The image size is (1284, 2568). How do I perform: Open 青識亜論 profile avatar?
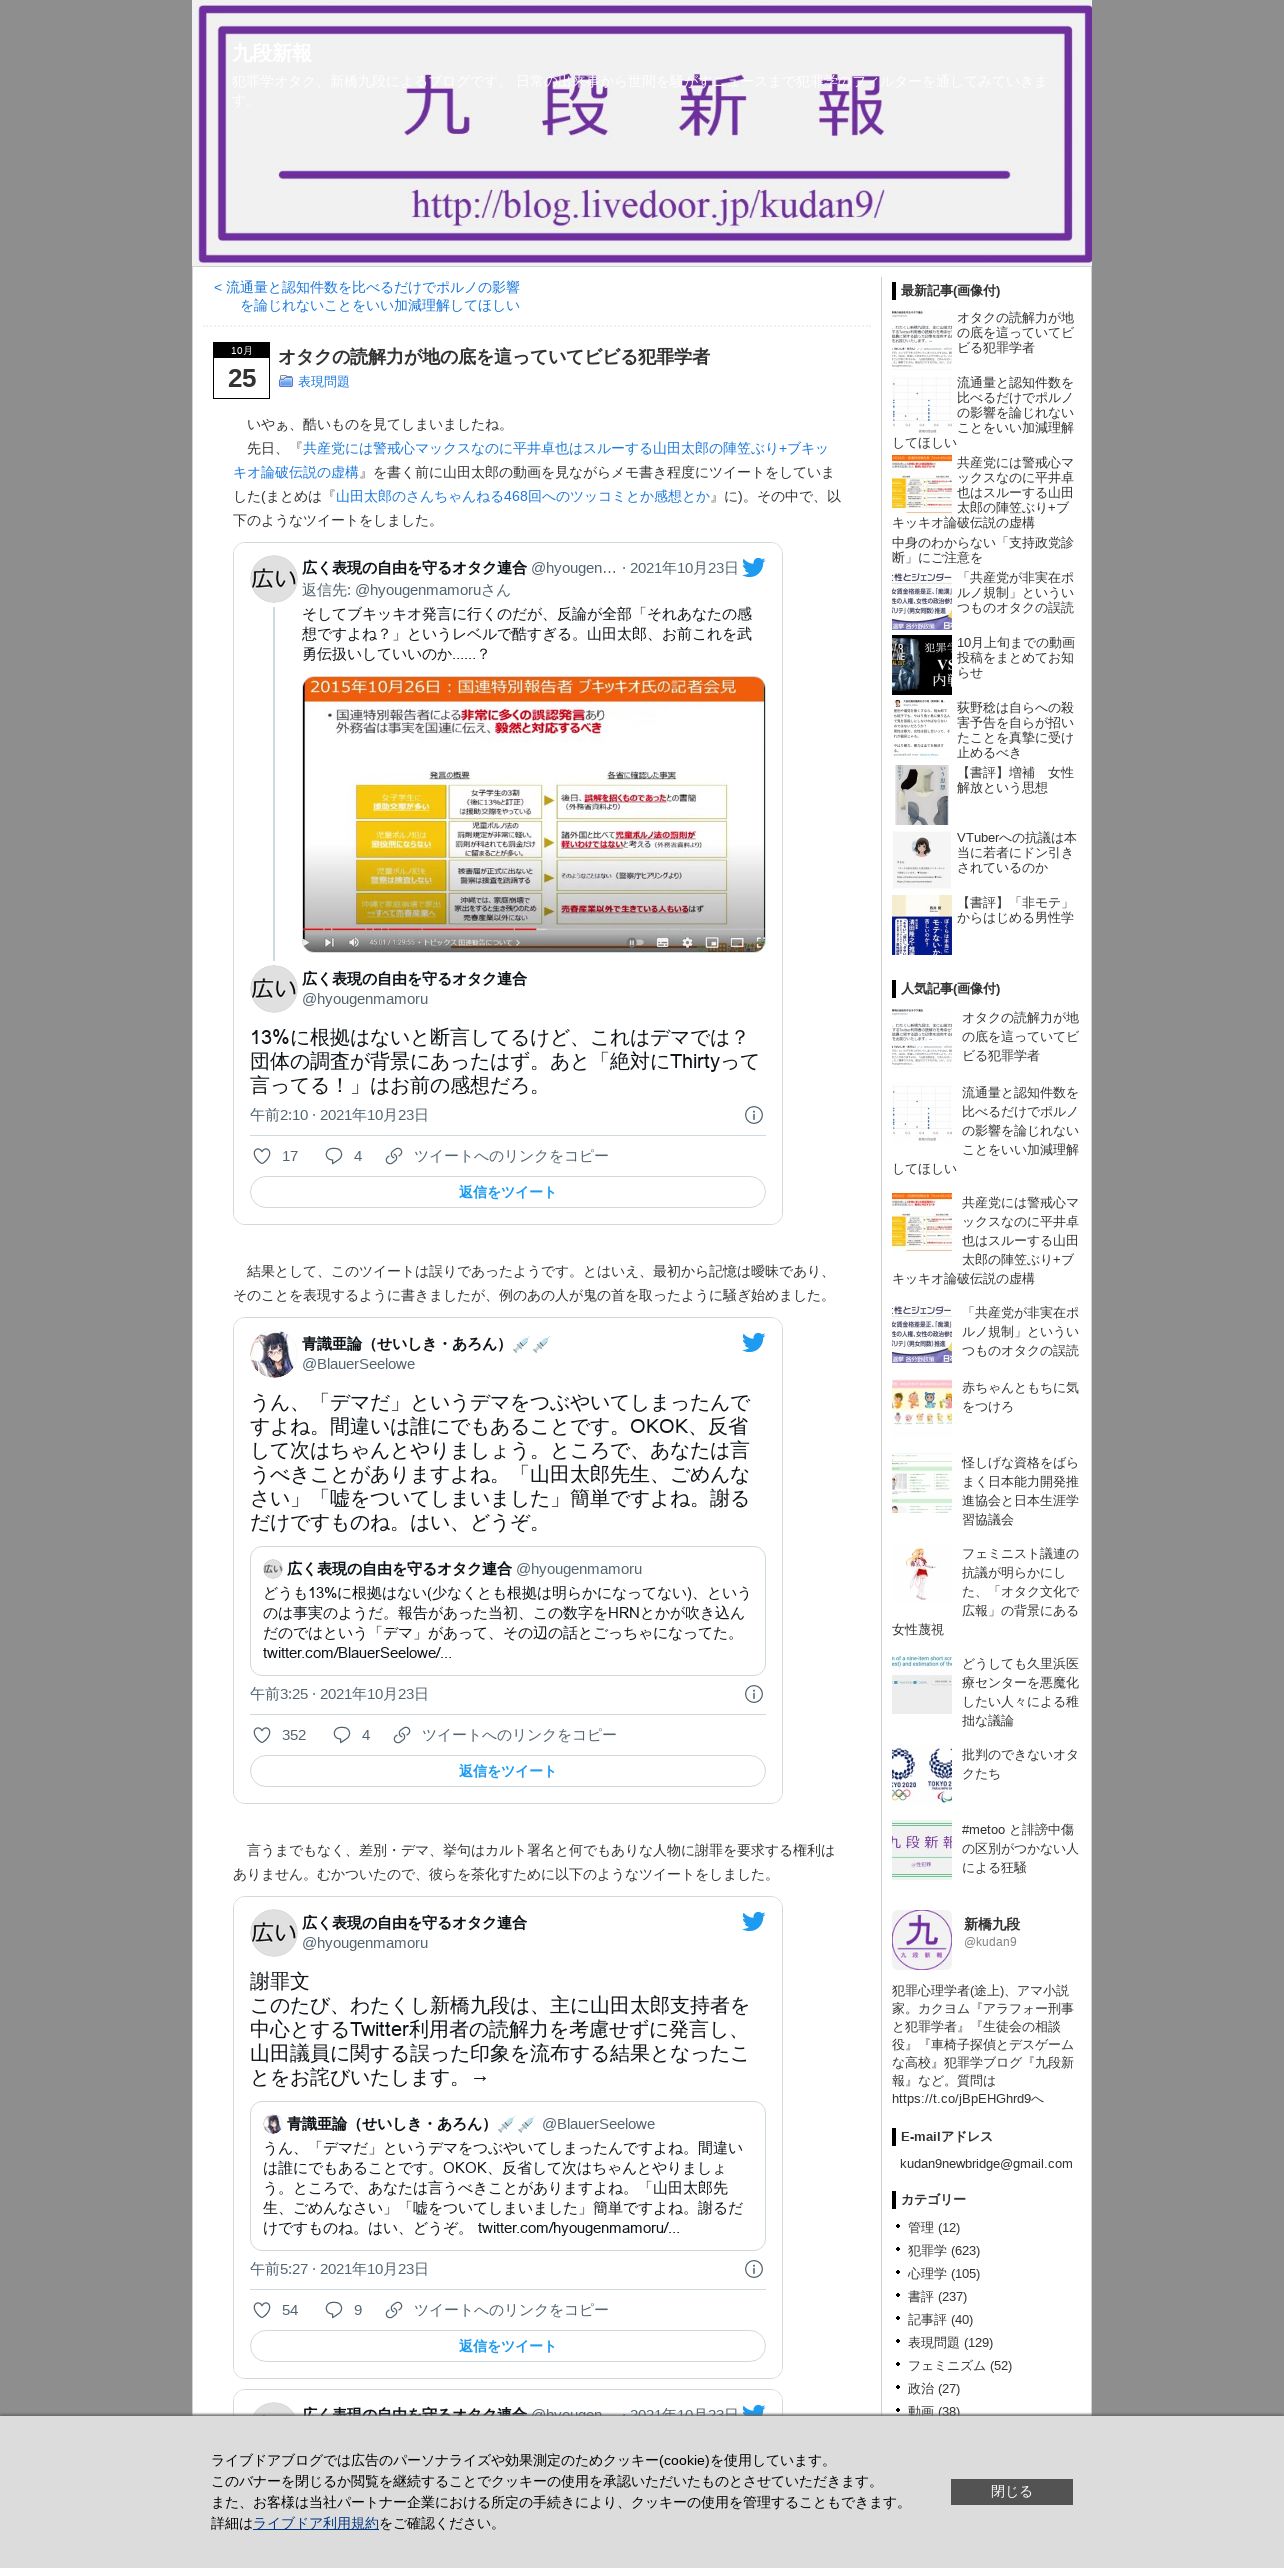(273, 1354)
